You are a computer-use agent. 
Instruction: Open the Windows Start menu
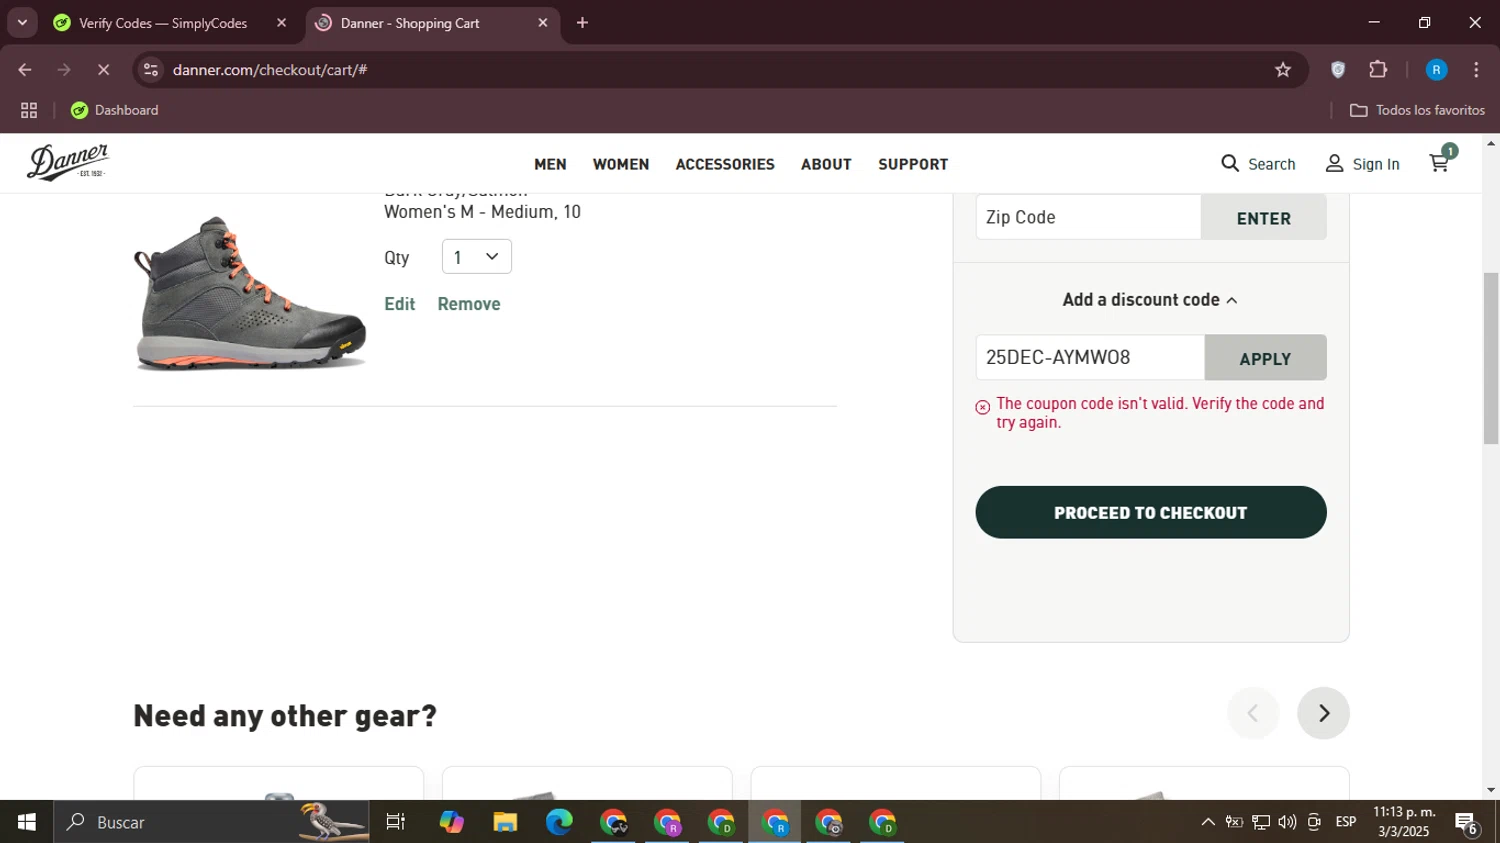(27, 822)
